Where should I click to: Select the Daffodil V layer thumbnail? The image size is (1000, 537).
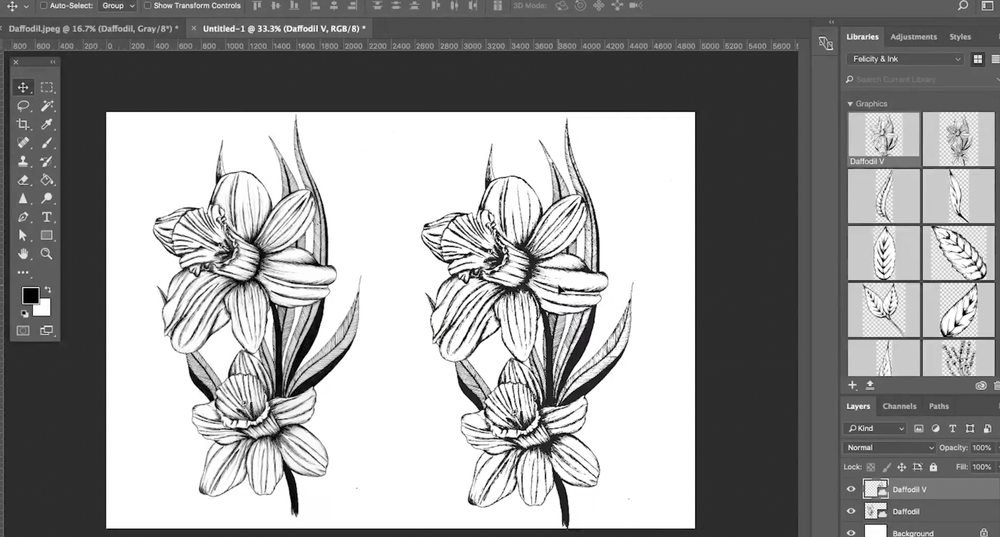(875, 489)
